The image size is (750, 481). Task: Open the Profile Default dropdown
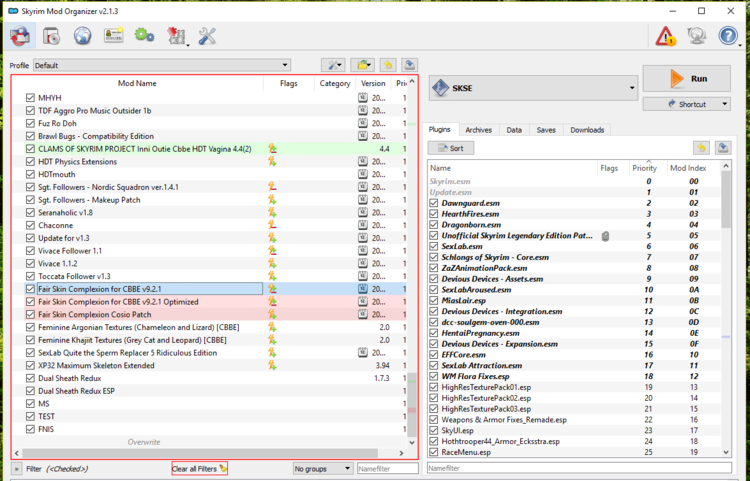[x=162, y=65]
